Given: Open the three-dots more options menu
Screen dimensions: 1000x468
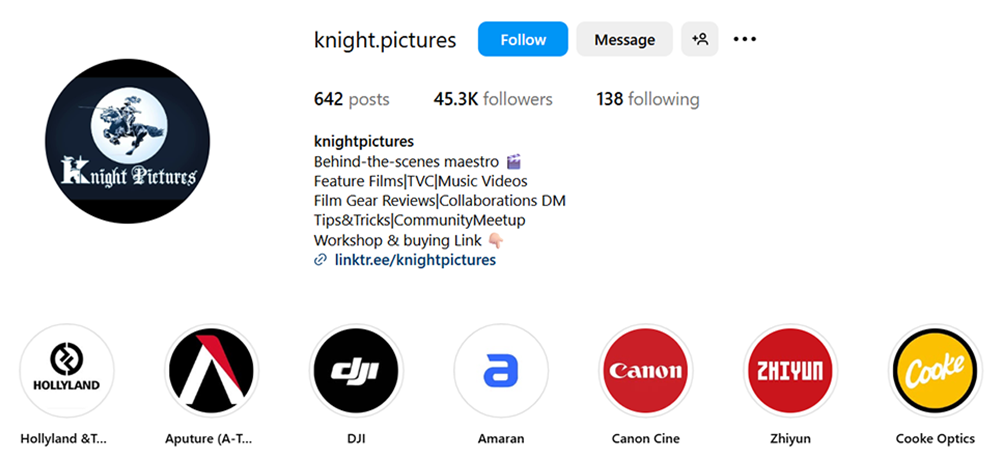Looking at the screenshot, I should pyautogui.click(x=744, y=40).
